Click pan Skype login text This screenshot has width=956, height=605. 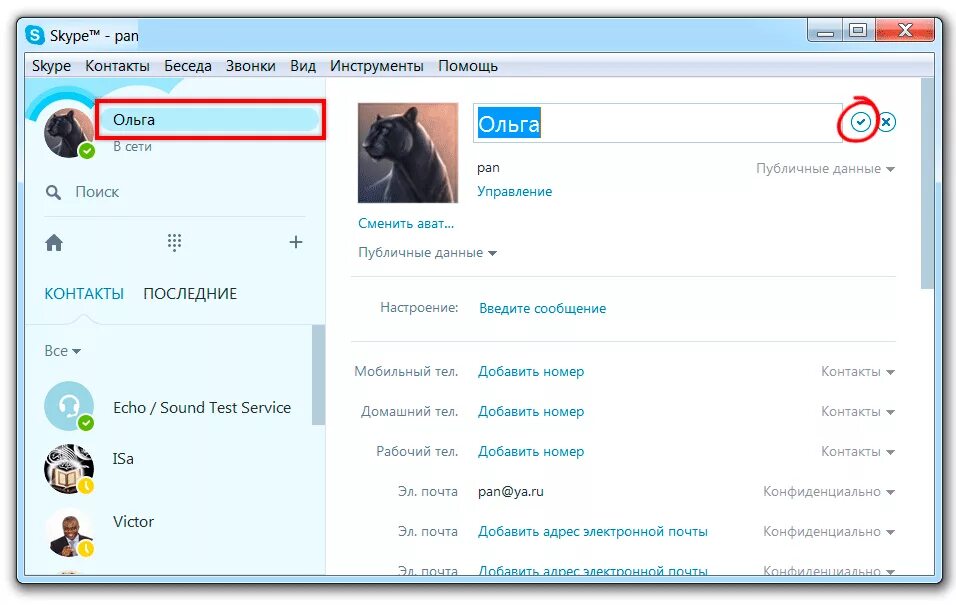[x=488, y=168]
